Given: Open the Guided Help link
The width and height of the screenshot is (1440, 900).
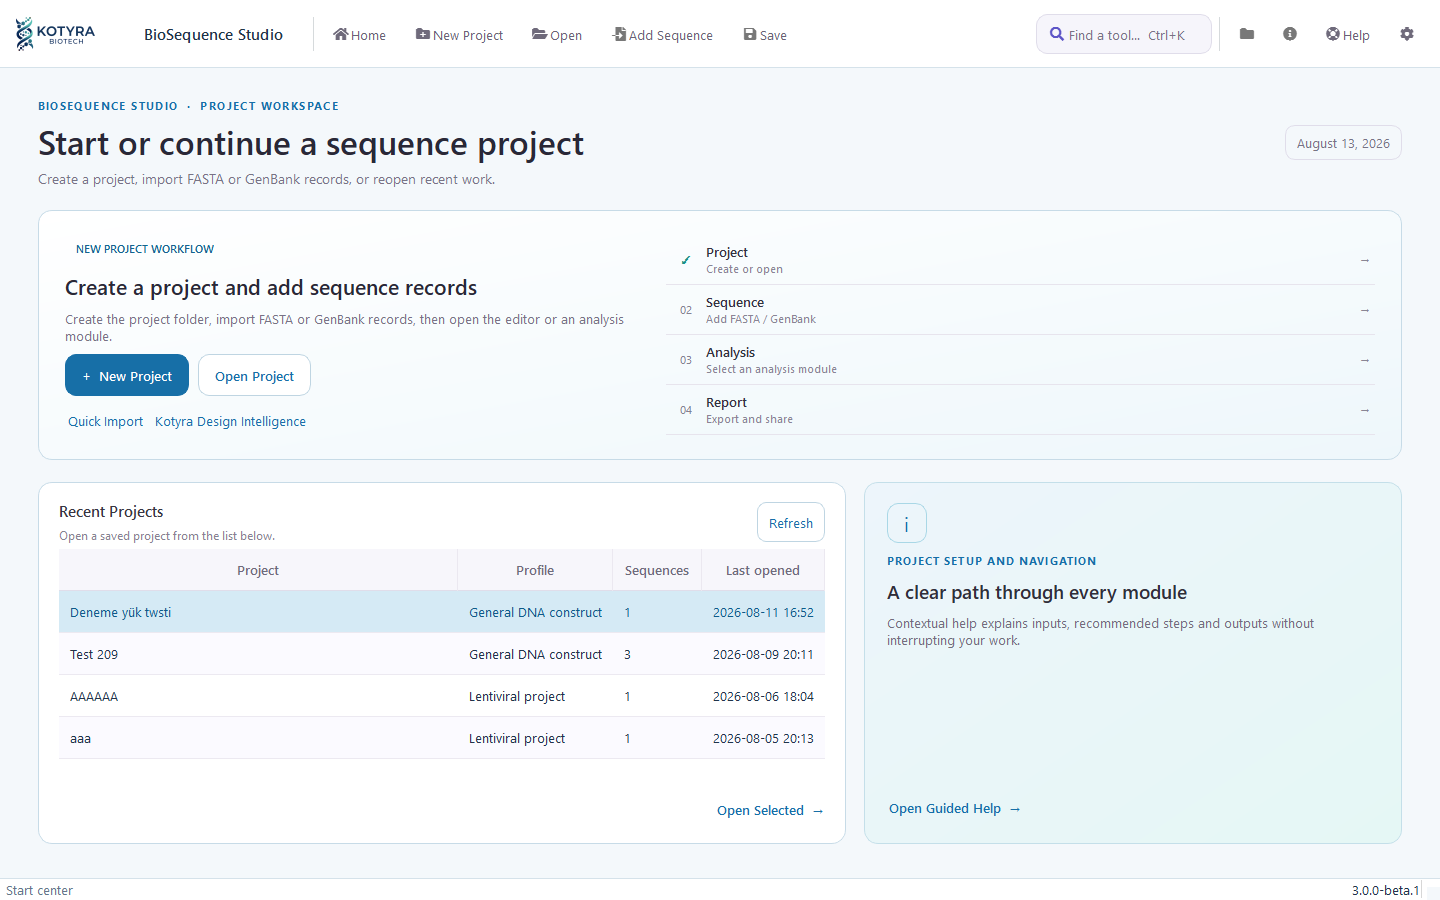Looking at the screenshot, I should (x=955, y=808).
